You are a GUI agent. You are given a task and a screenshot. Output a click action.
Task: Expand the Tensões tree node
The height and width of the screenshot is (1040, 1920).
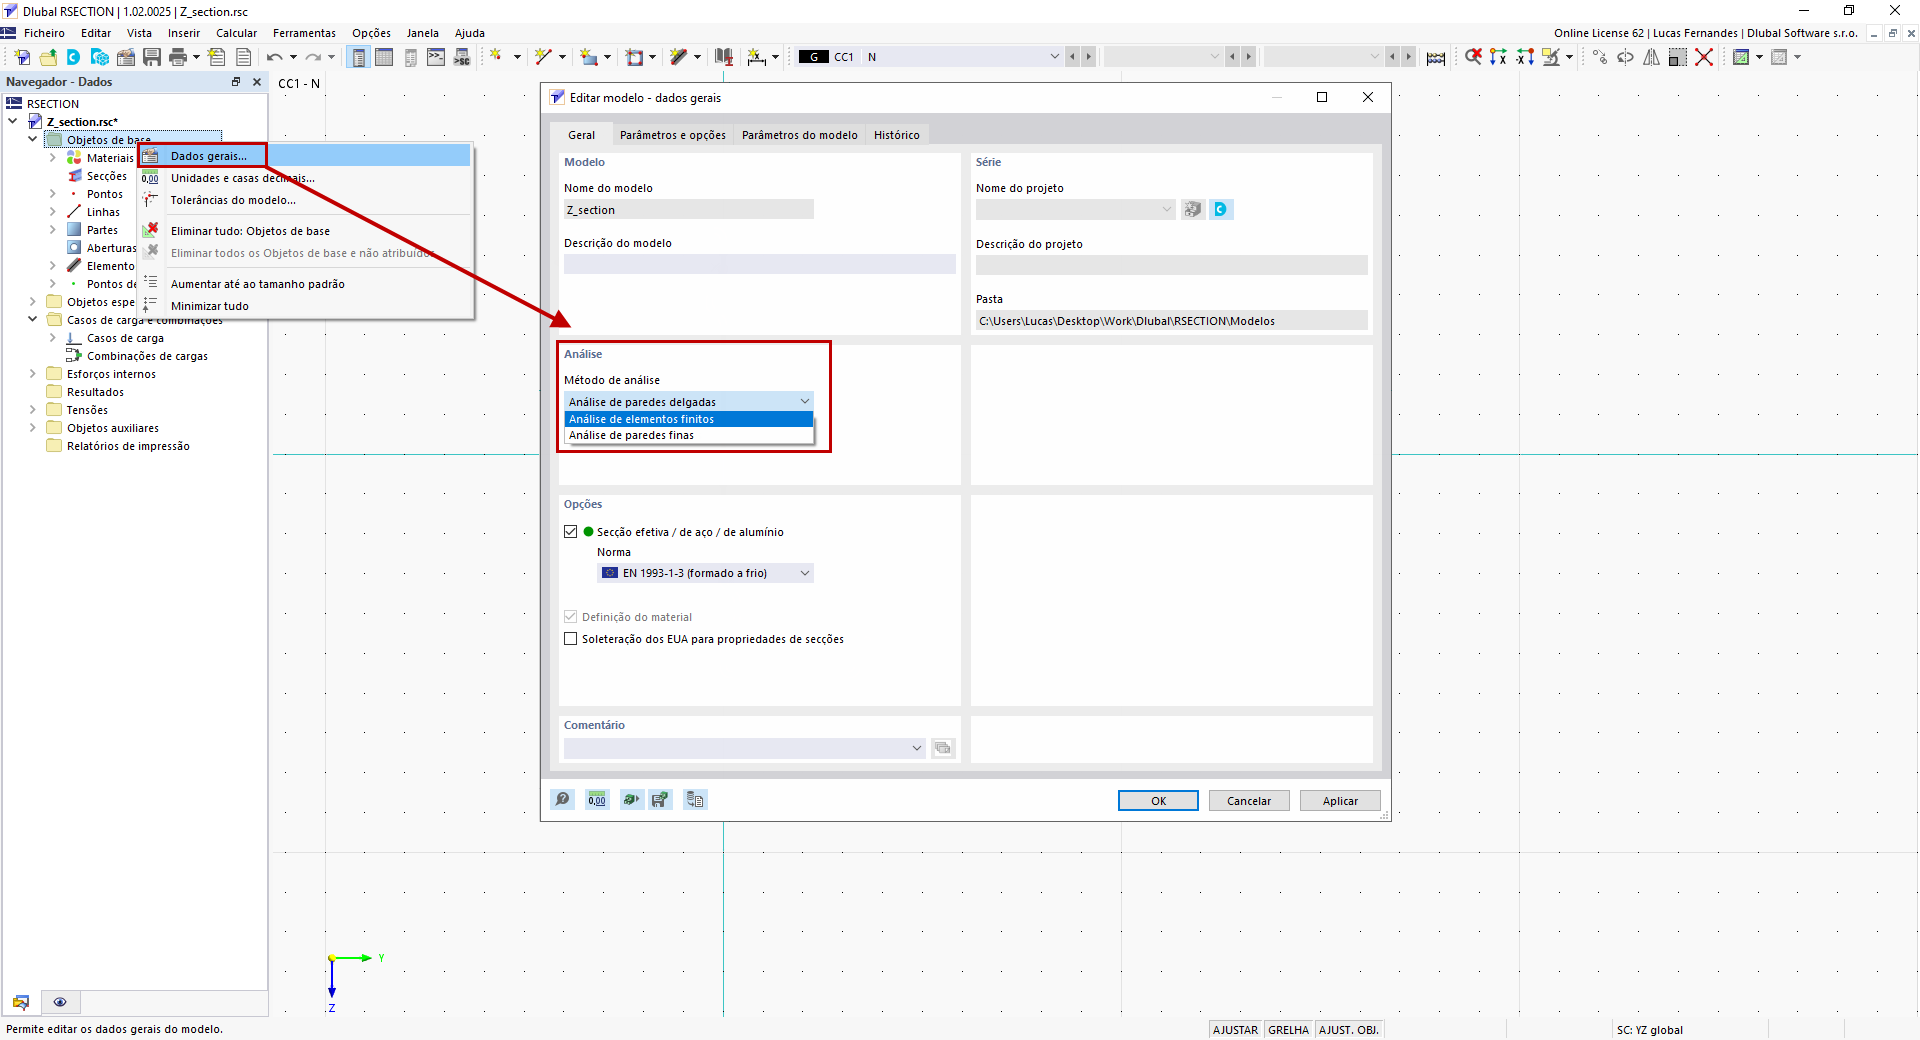[x=33, y=410]
